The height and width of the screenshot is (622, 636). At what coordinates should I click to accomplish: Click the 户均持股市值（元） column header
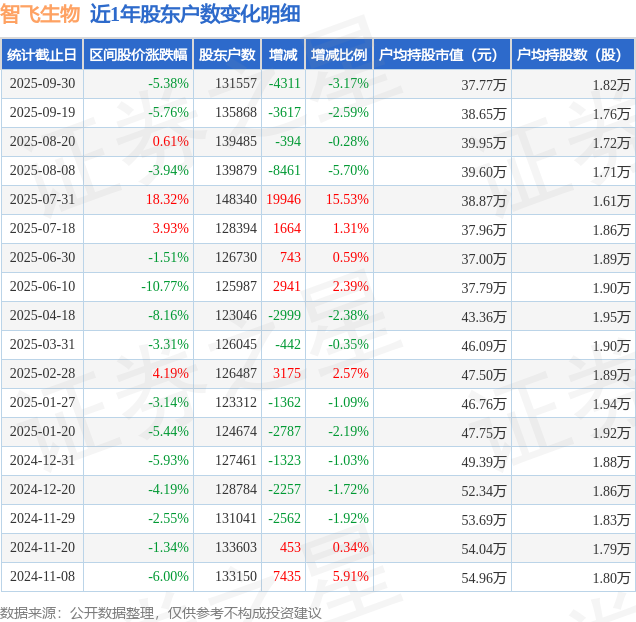[x=440, y=55]
